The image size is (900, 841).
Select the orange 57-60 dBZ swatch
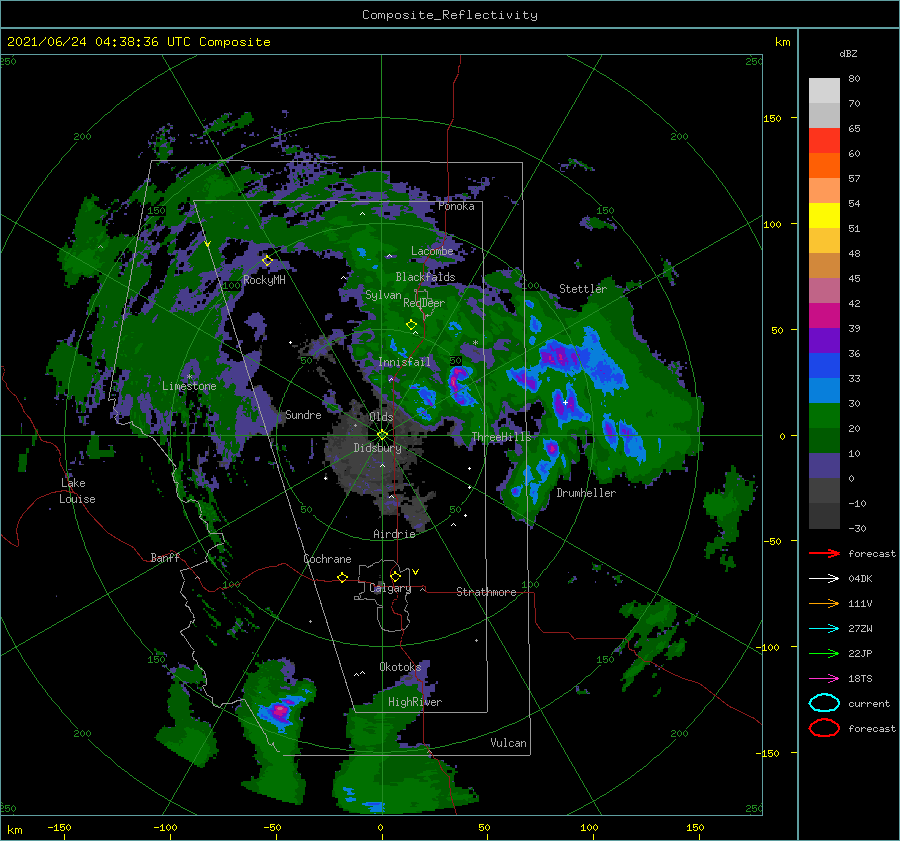(824, 165)
